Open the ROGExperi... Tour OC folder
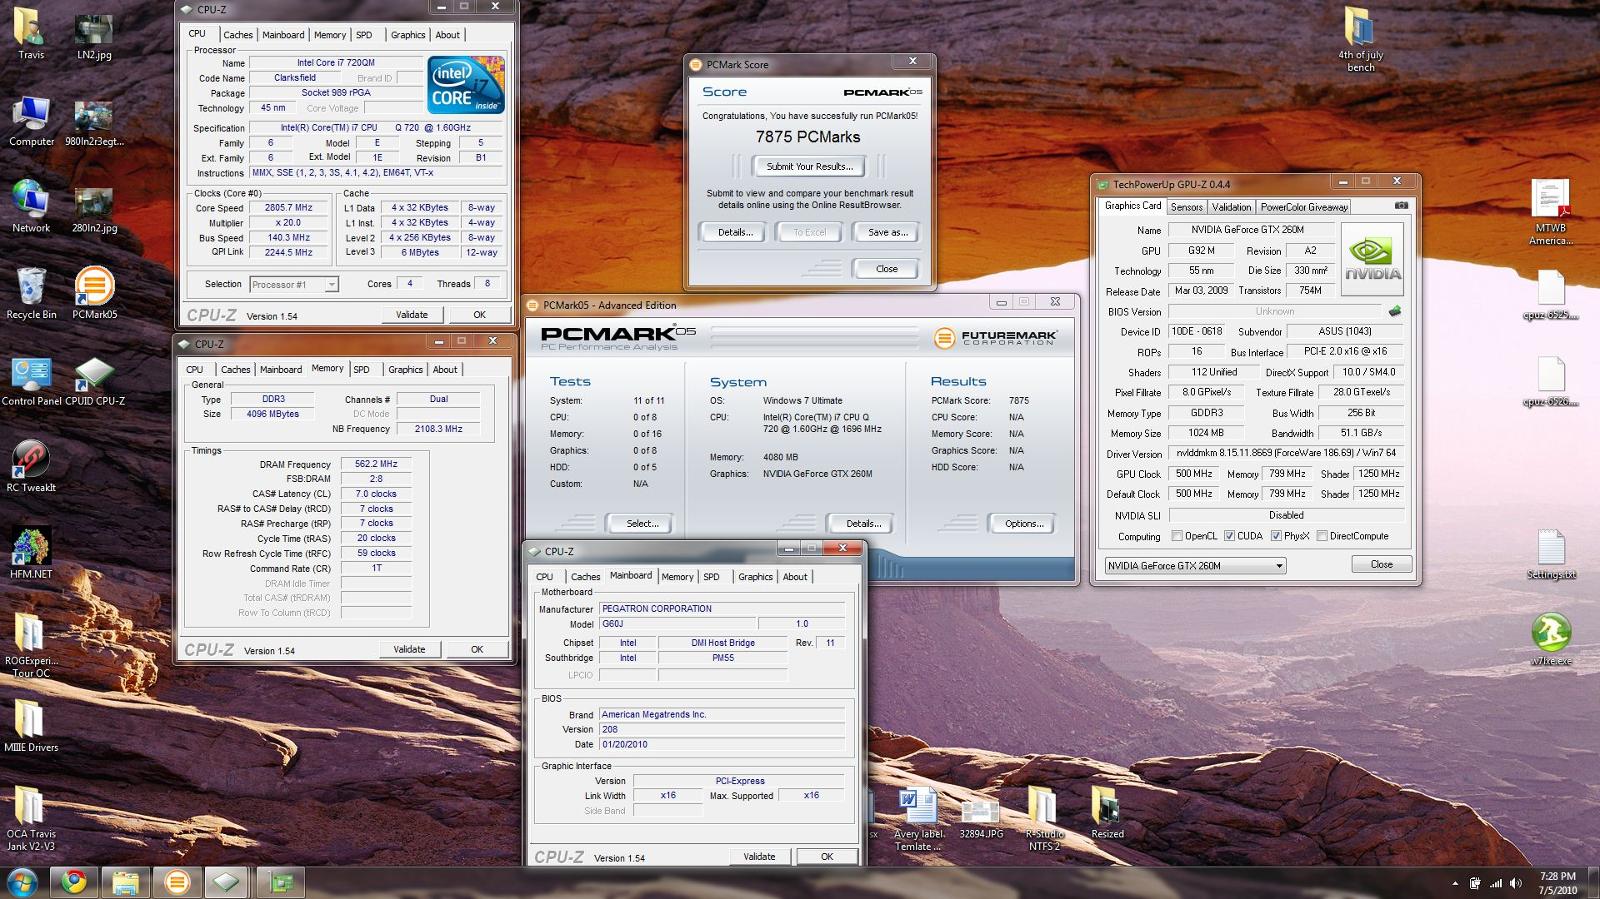 pyautogui.click(x=31, y=645)
